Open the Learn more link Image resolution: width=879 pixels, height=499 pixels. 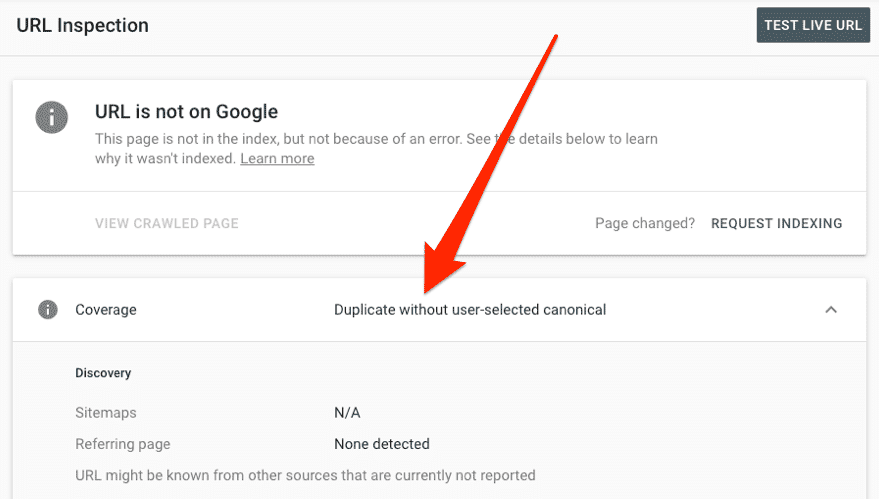pos(277,159)
